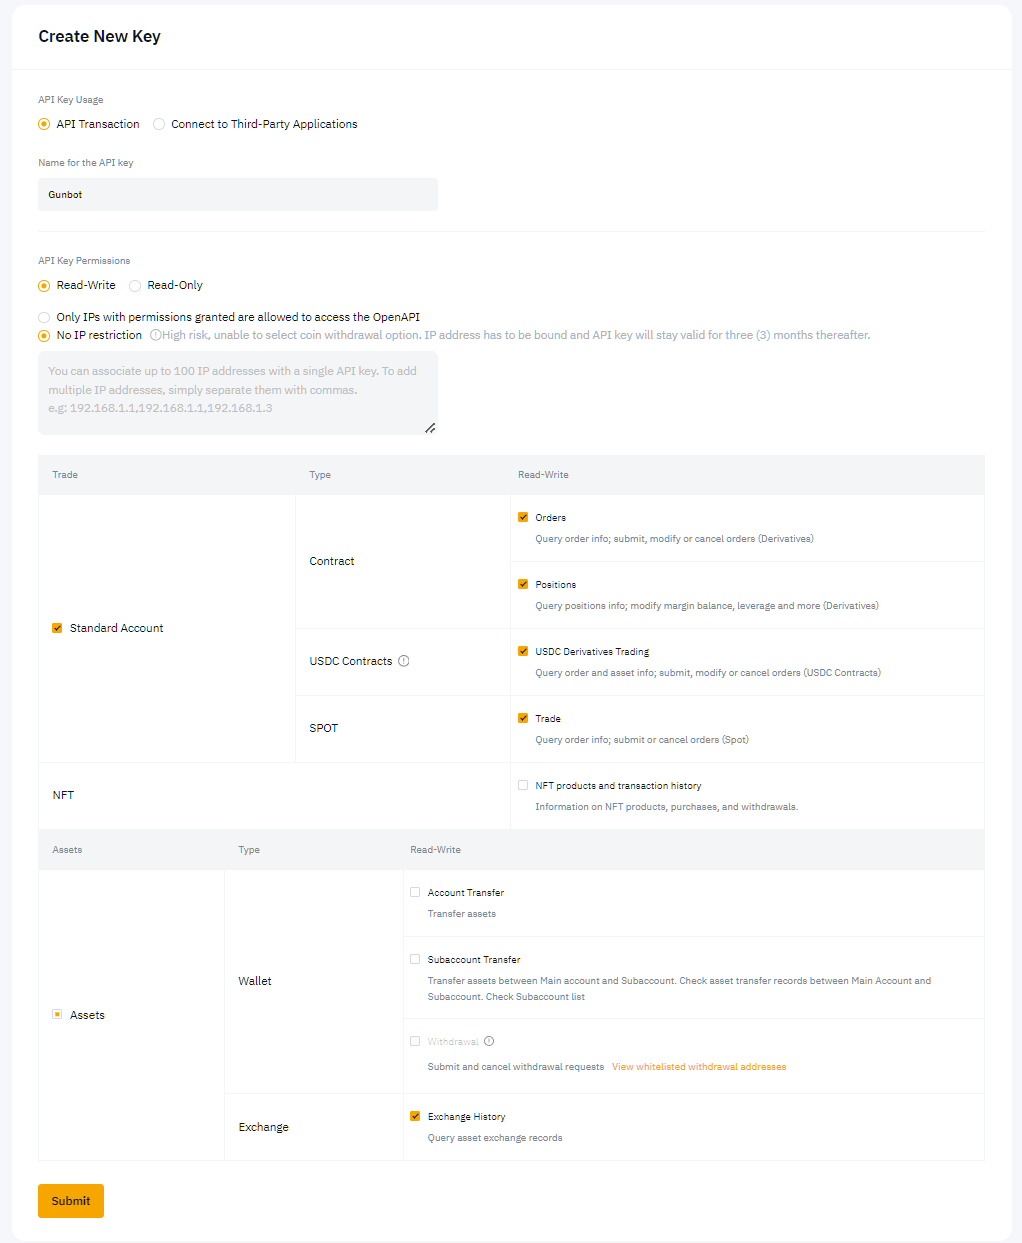Viewport: 1022px width, 1243px height.
Task: Choose the Read-Write permission radio
Action: (x=44, y=286)
